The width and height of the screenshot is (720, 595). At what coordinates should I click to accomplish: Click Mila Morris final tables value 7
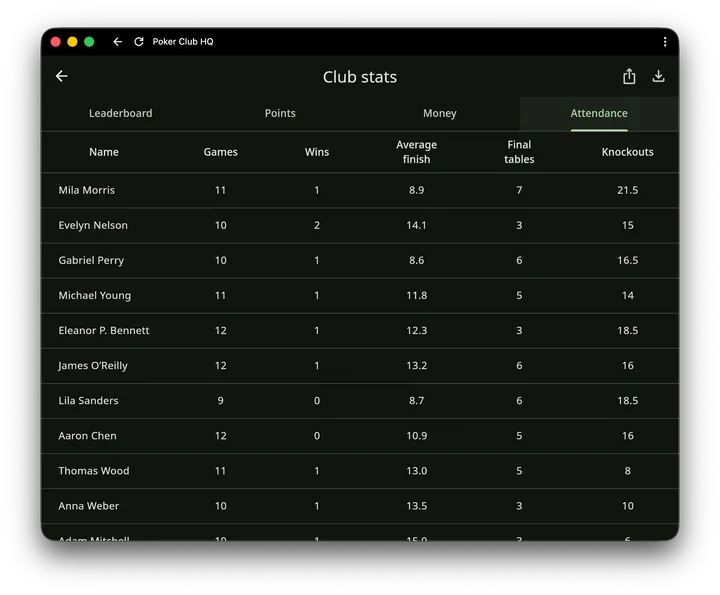click(x=519, y=190)
